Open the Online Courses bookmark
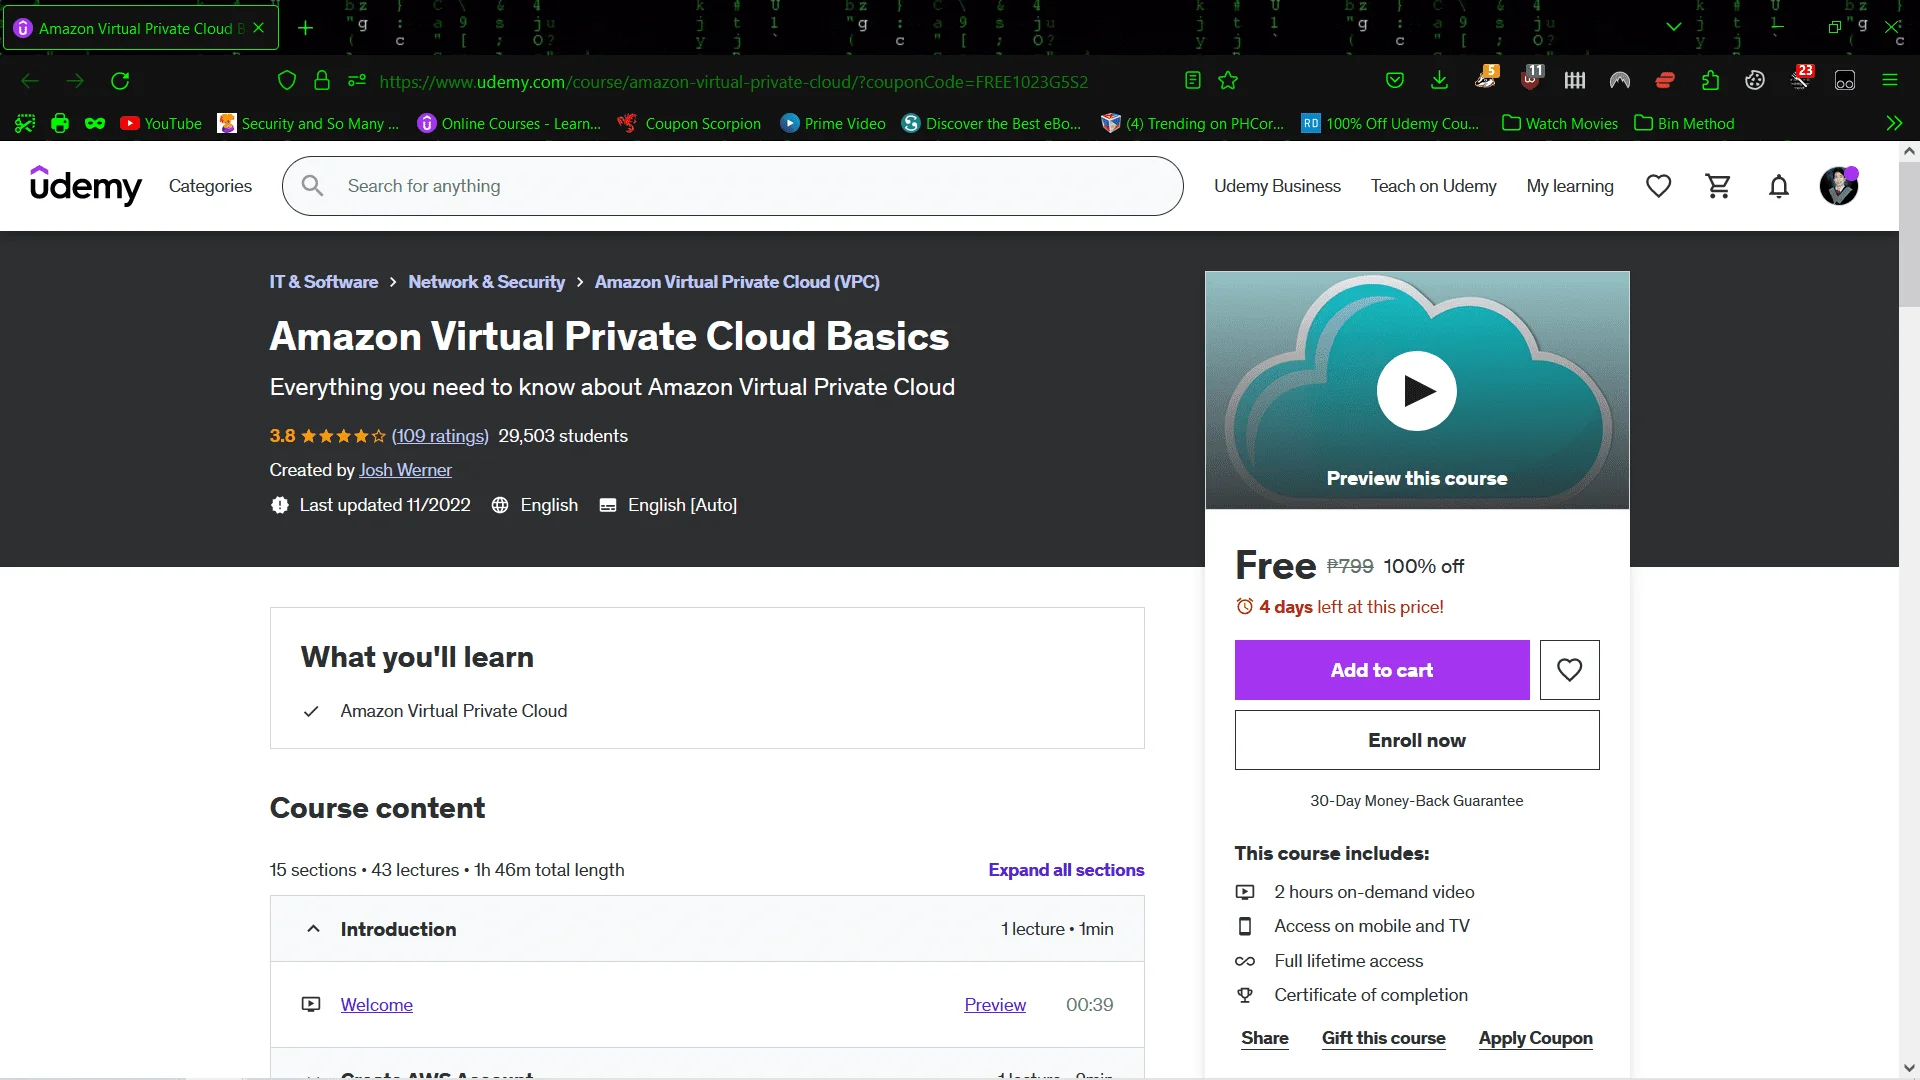The image size is (1920, 1080). coord(509,124)
